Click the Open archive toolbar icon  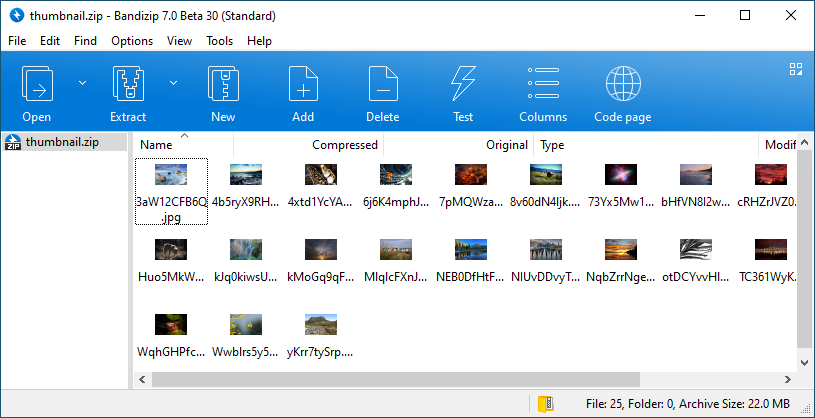click(x=37, y=84)
